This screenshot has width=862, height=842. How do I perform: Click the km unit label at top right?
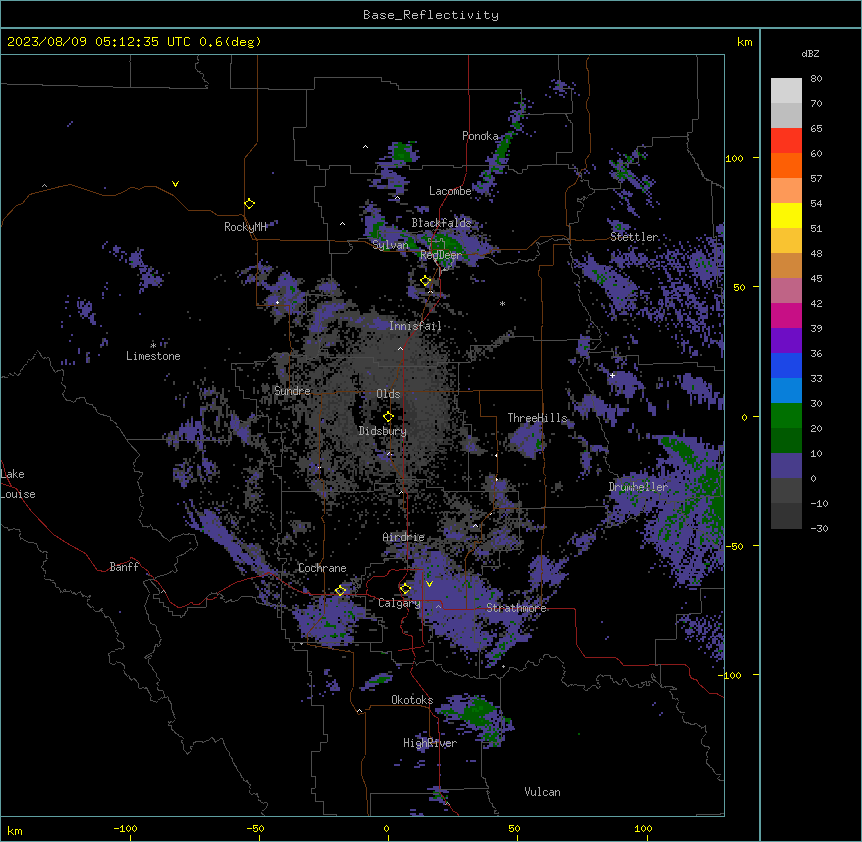tap(745, 42)
